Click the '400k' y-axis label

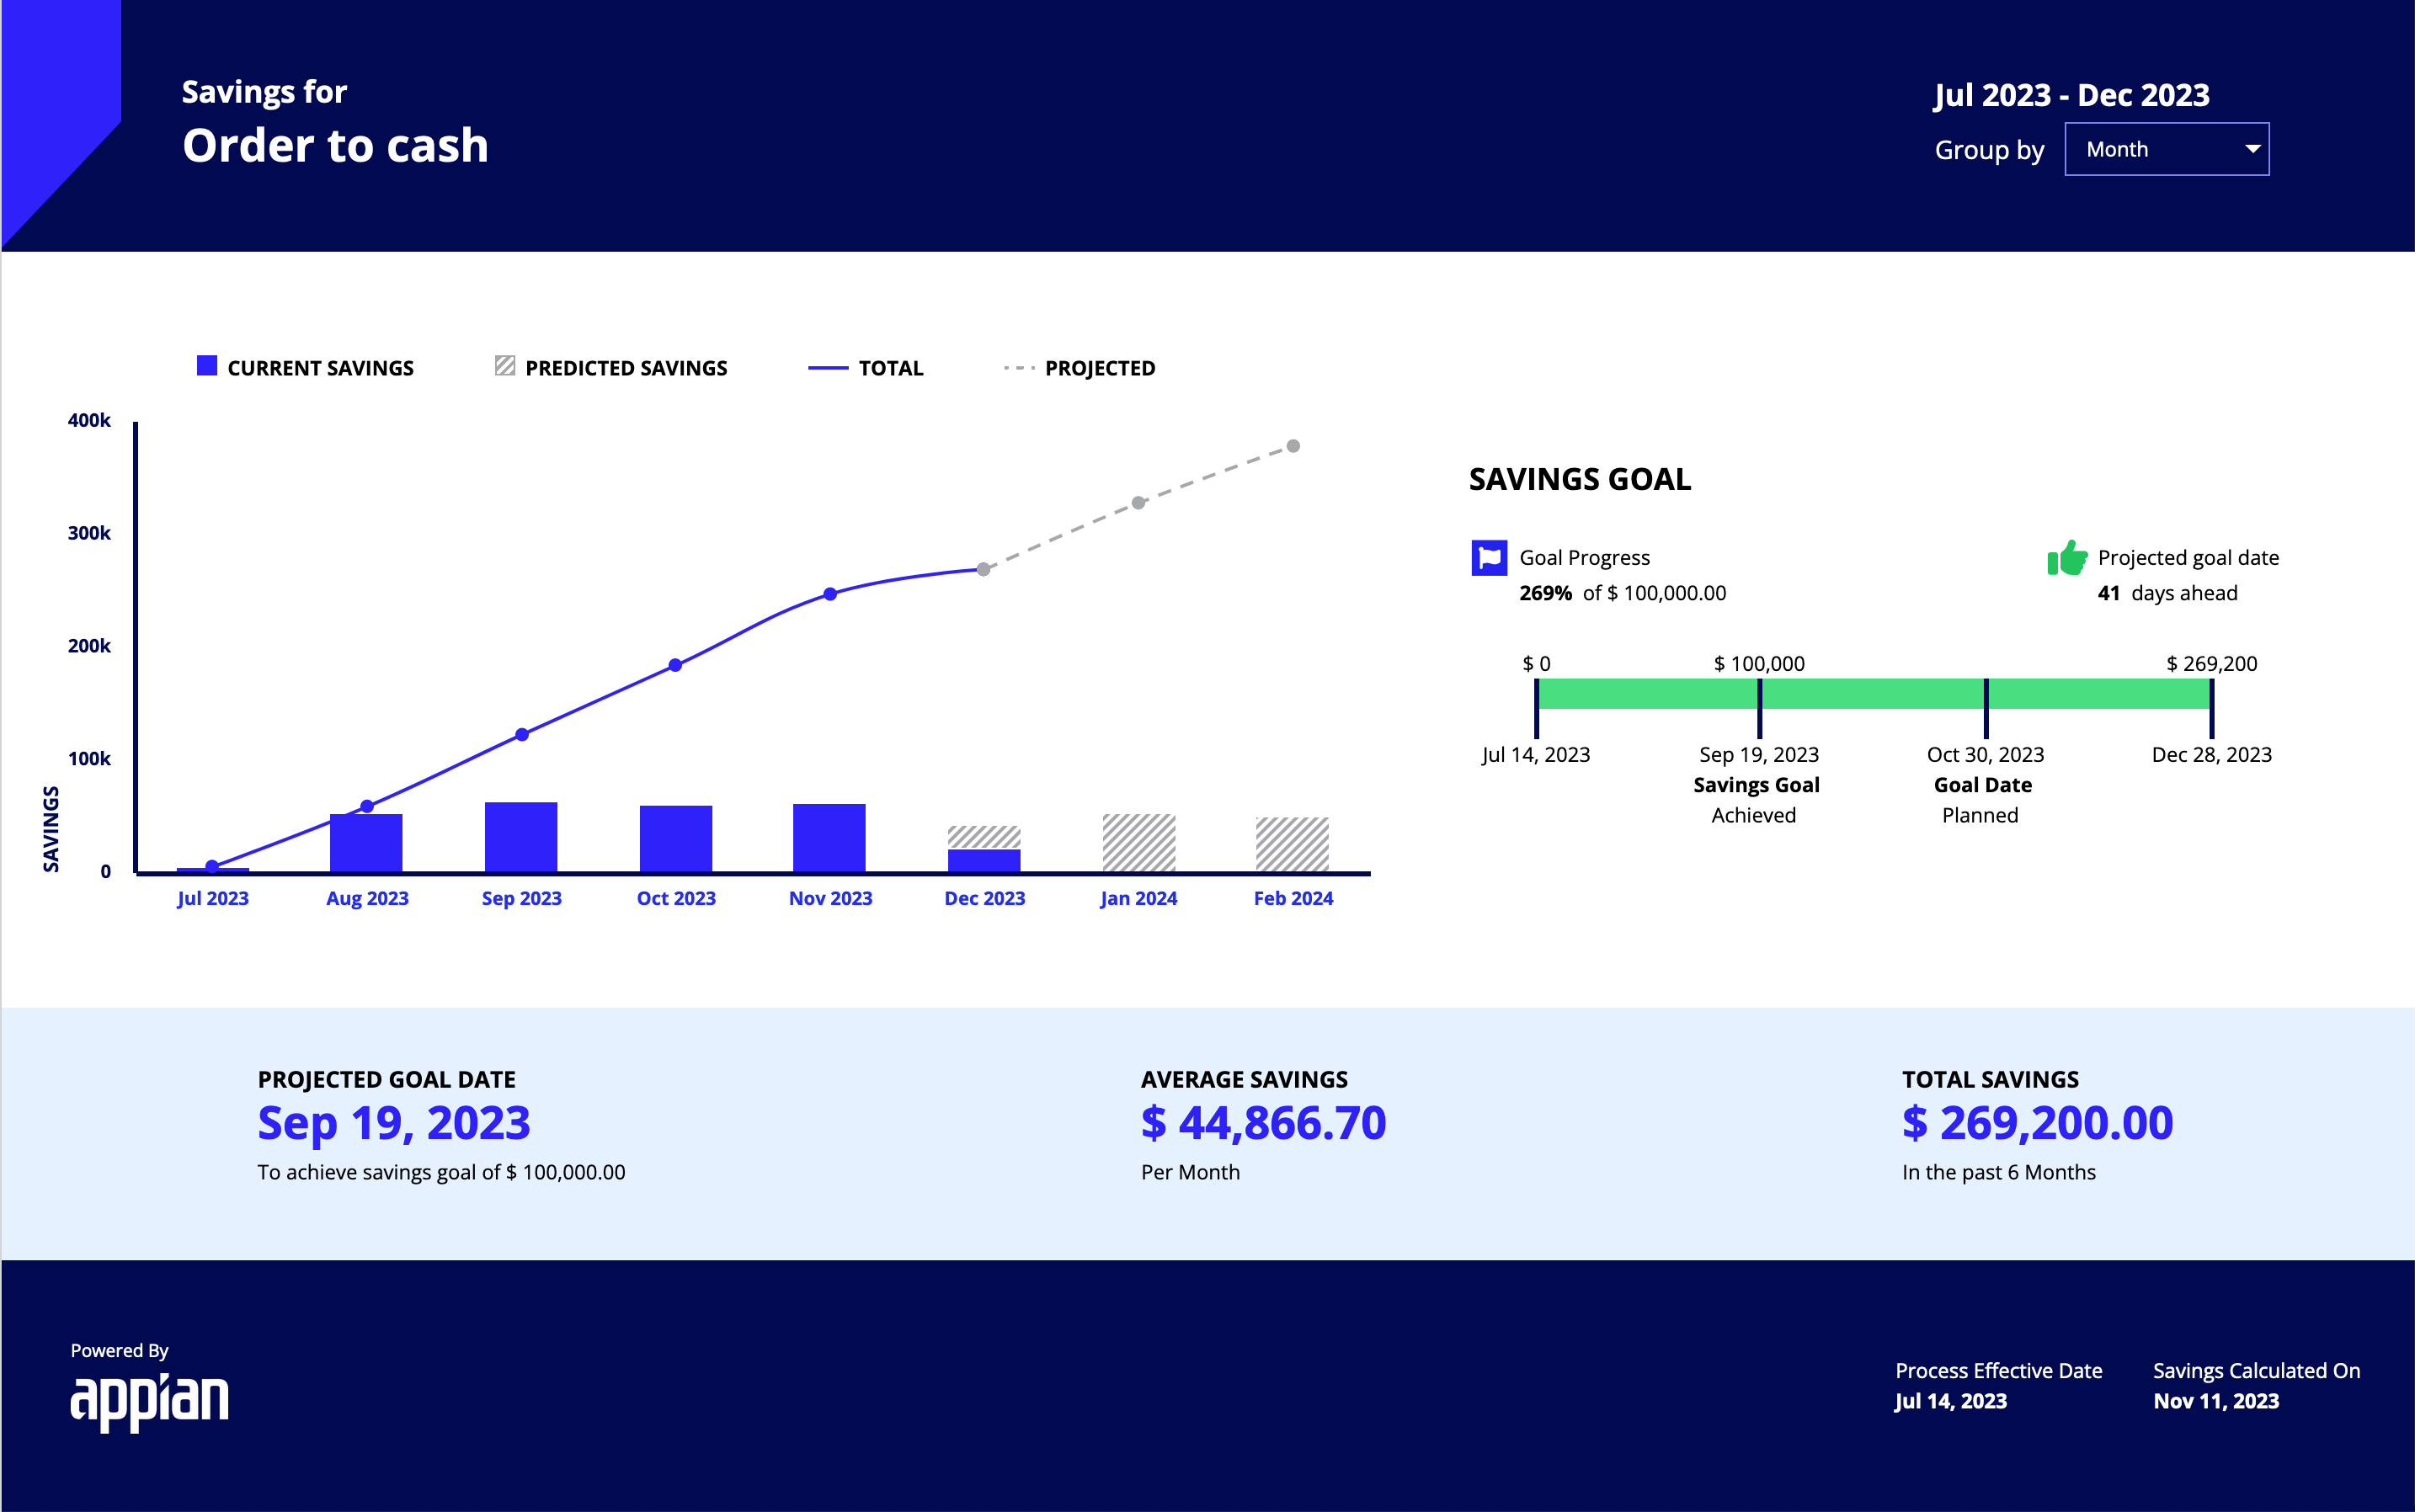[x=89, y=420]
